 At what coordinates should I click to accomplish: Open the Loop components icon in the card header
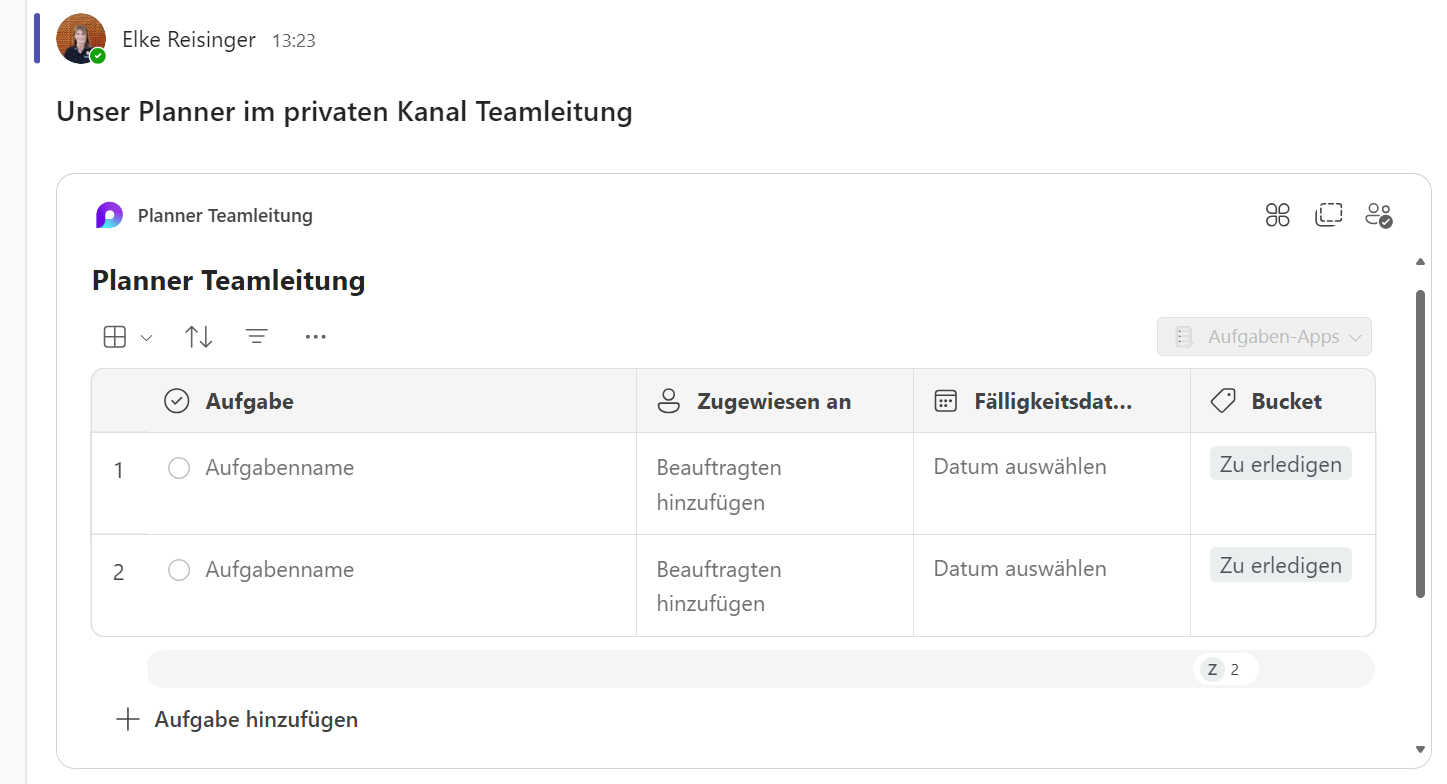point(1278,215)
